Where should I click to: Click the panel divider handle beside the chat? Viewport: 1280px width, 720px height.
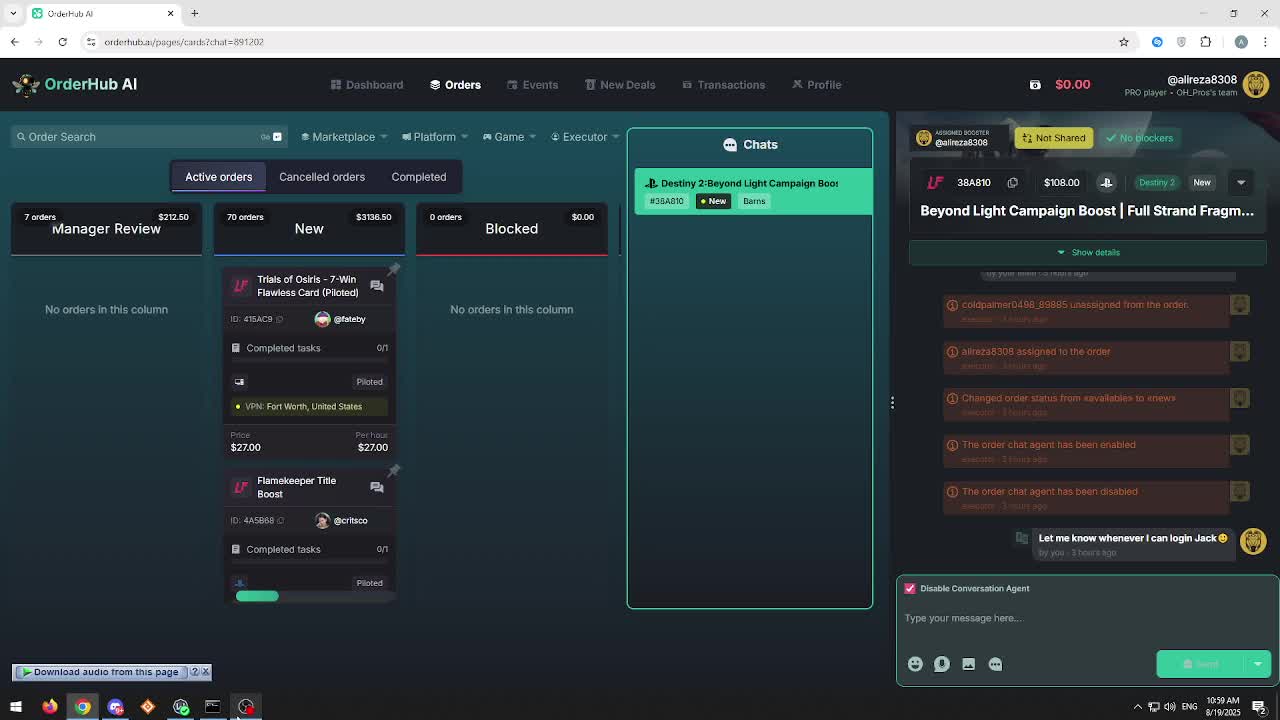[892, 403]
